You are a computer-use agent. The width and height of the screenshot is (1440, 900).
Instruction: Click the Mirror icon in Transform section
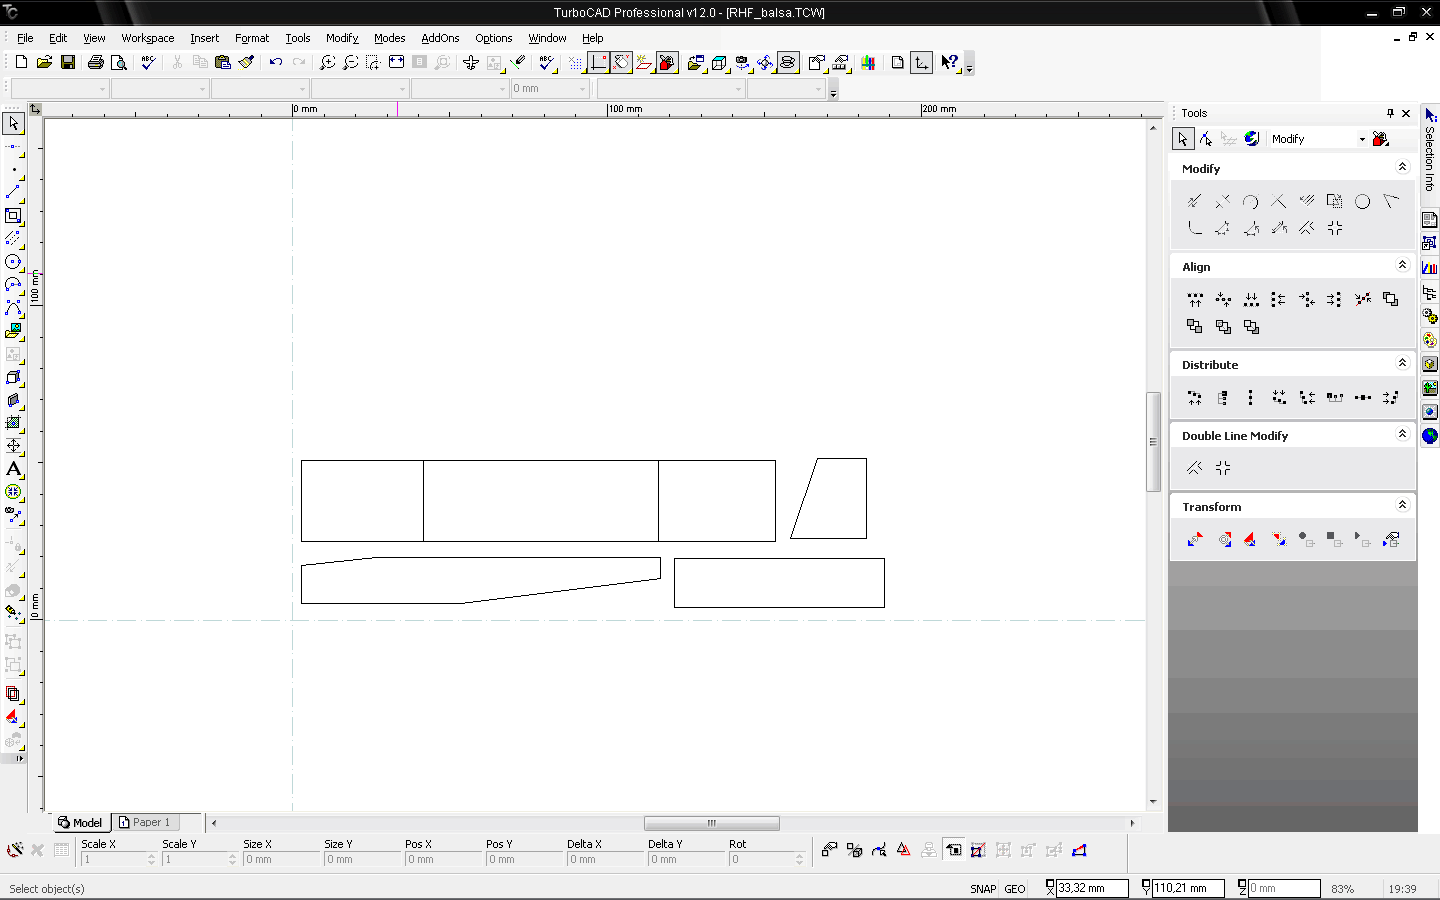click(1251, 539)
